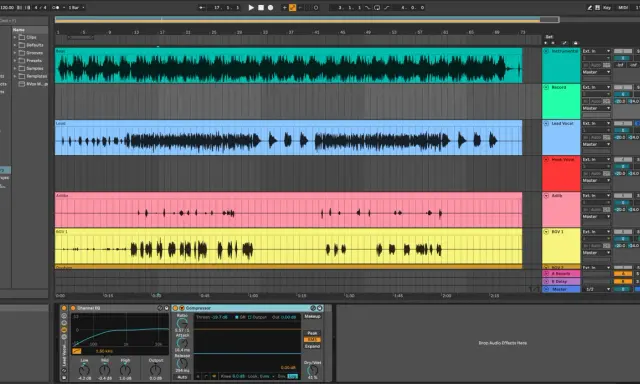Click the Set locator button

[549, 37]
